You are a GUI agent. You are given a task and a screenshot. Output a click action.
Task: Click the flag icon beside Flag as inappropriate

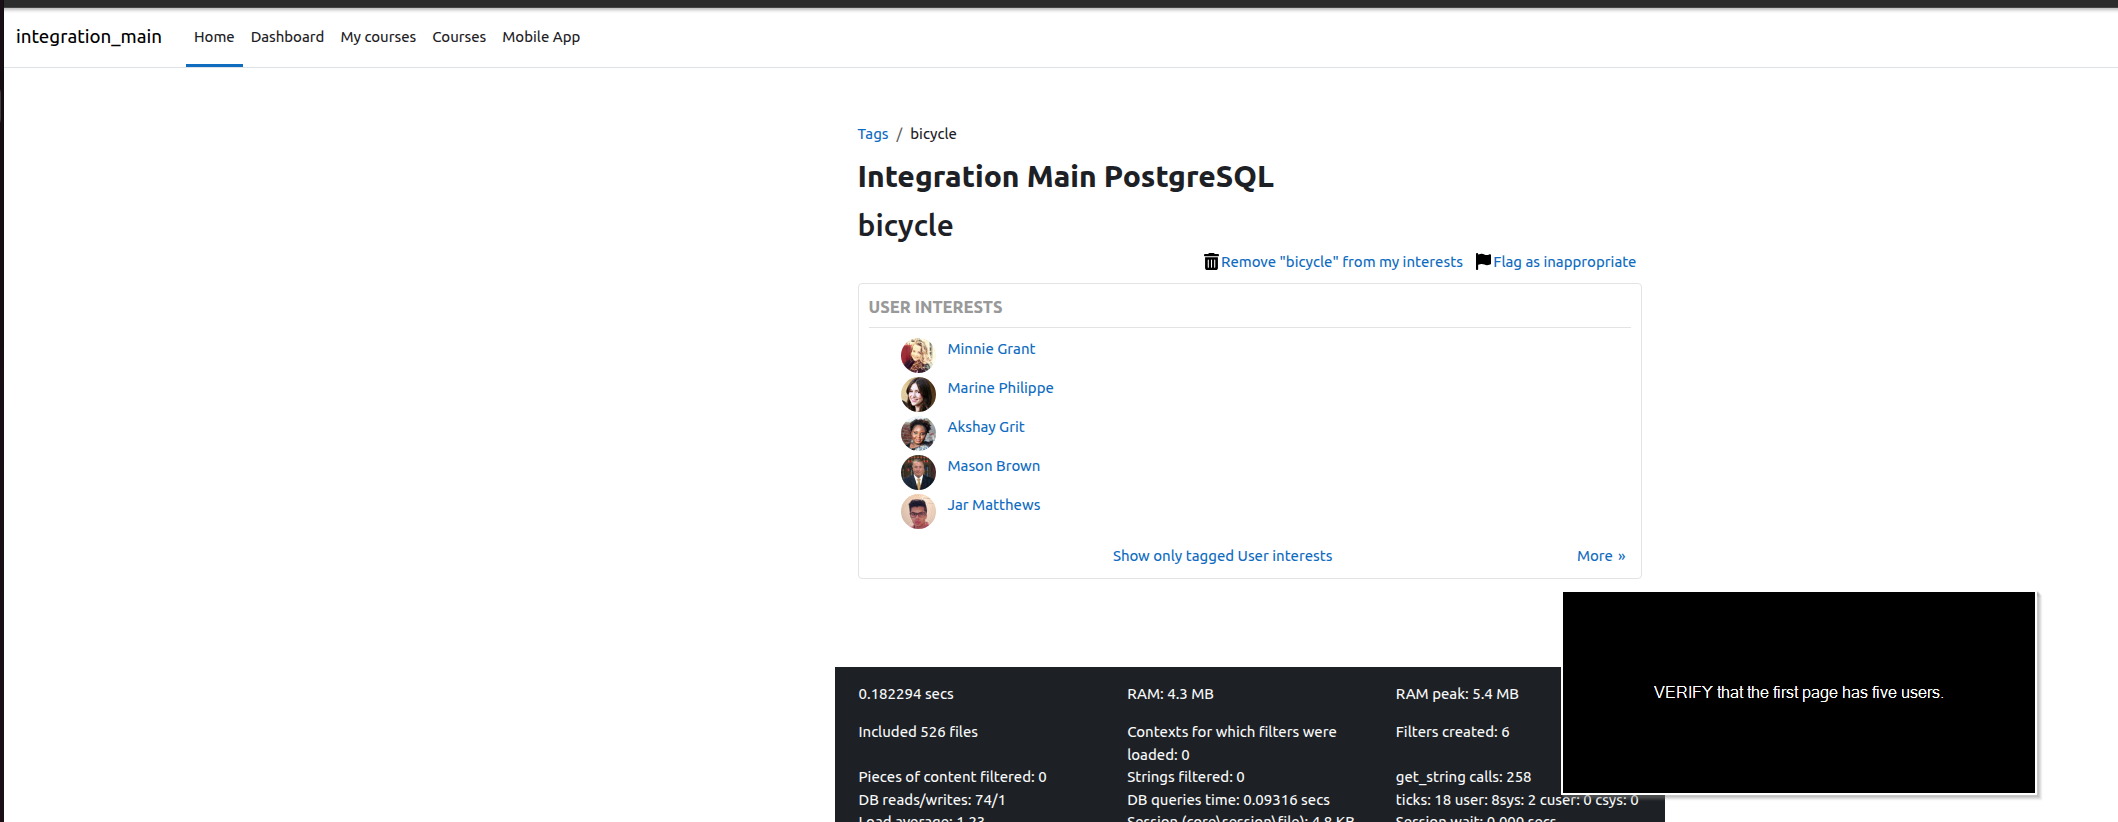(1483, 261)
